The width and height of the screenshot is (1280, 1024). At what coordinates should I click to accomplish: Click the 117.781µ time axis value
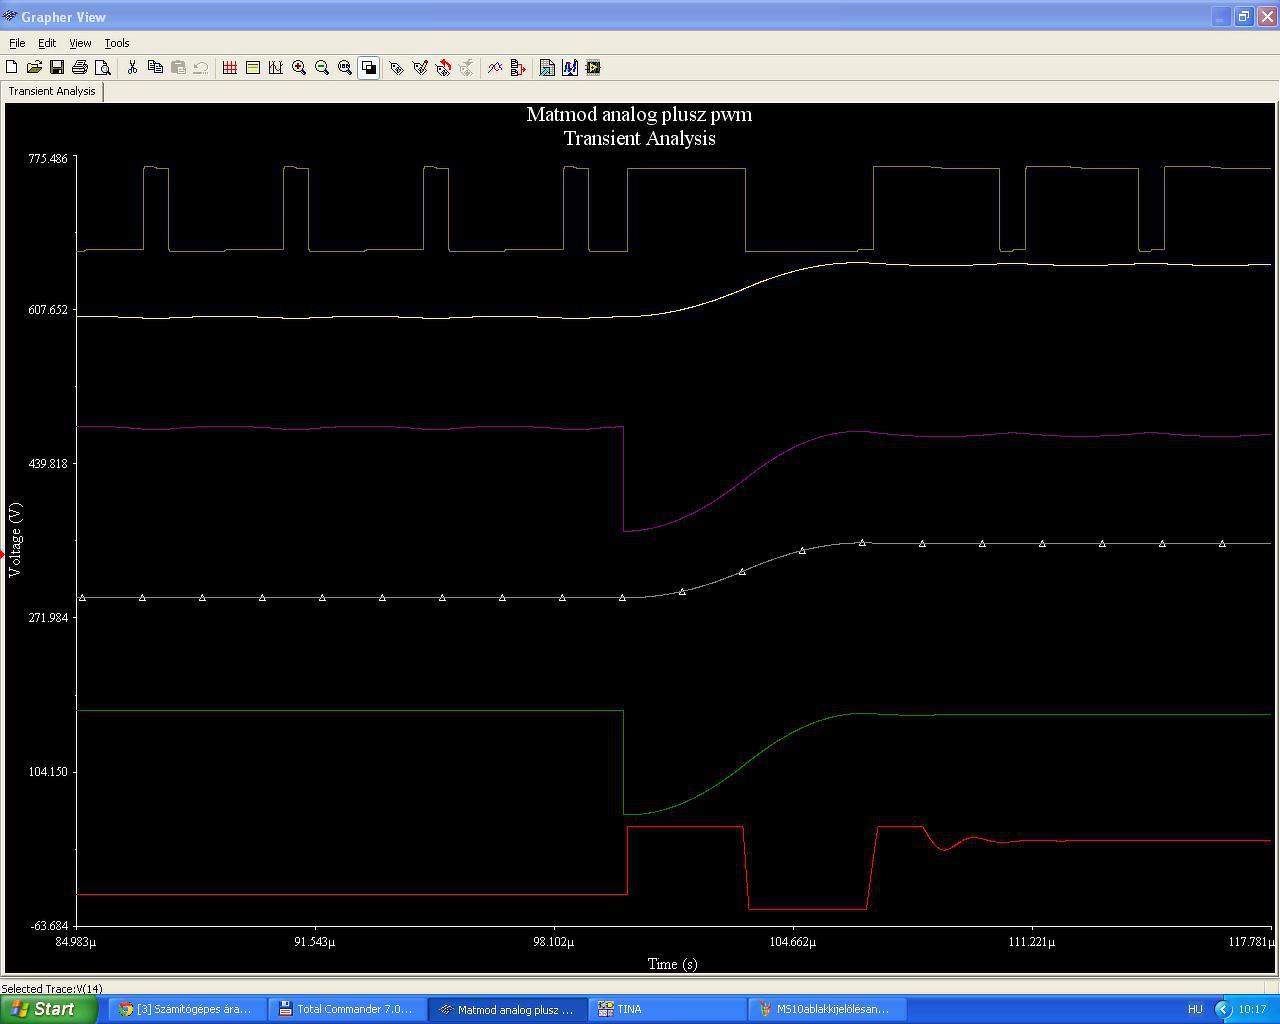pos(1252,942)
